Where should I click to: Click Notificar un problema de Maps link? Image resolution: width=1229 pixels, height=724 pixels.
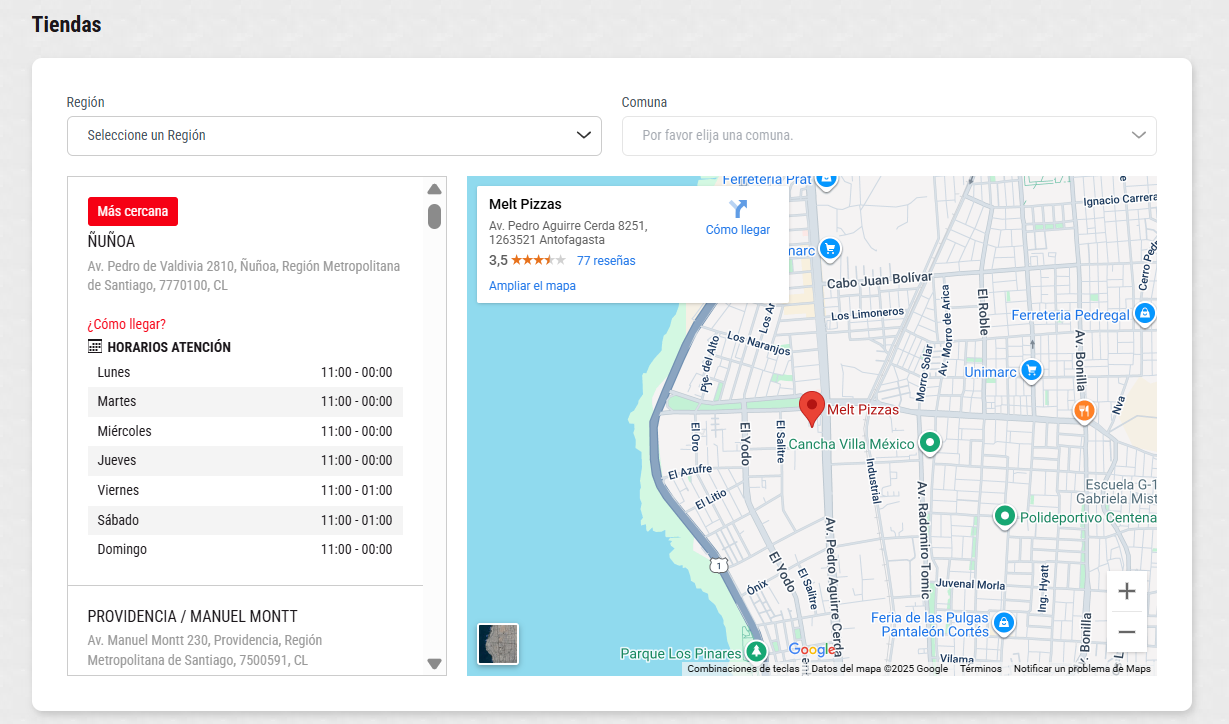pyautogui.click(x=1082, y=669)
